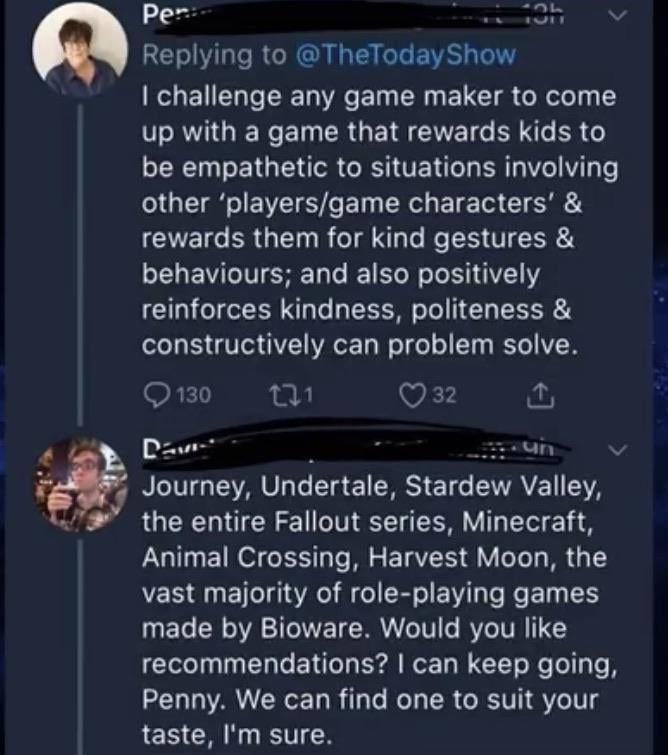
Task: Expand the first tweet's chevron menu
Action: 618,16
